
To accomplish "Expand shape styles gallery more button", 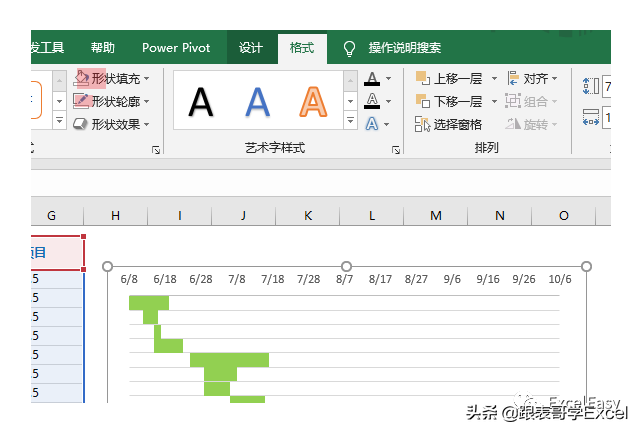I will click(x=60, y=120).
